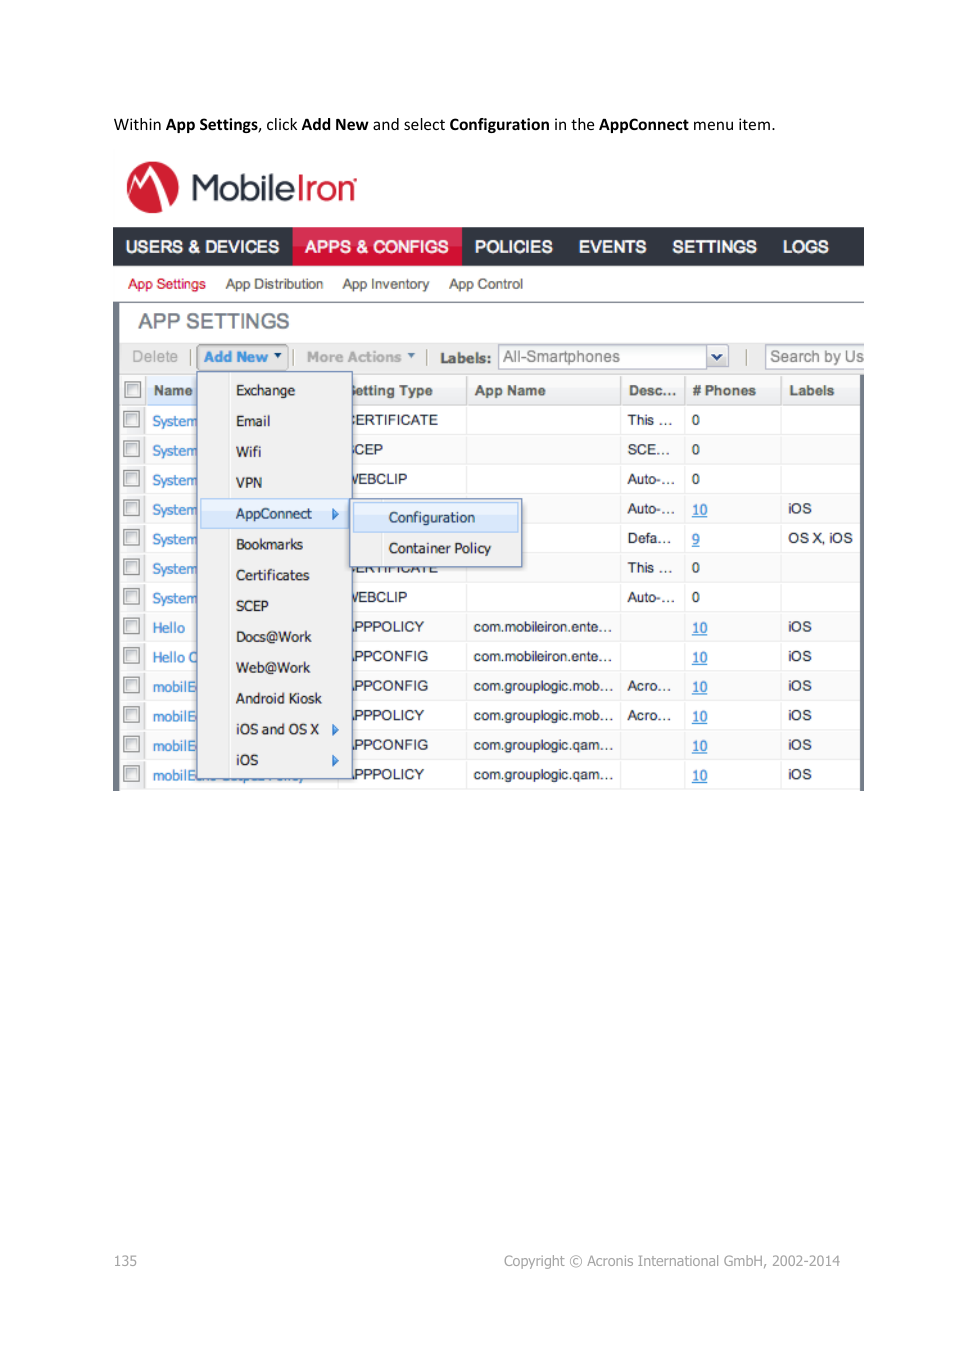Click the MobileIron logo
Viewport: 954px width, 1349px height.
[241, 188]
